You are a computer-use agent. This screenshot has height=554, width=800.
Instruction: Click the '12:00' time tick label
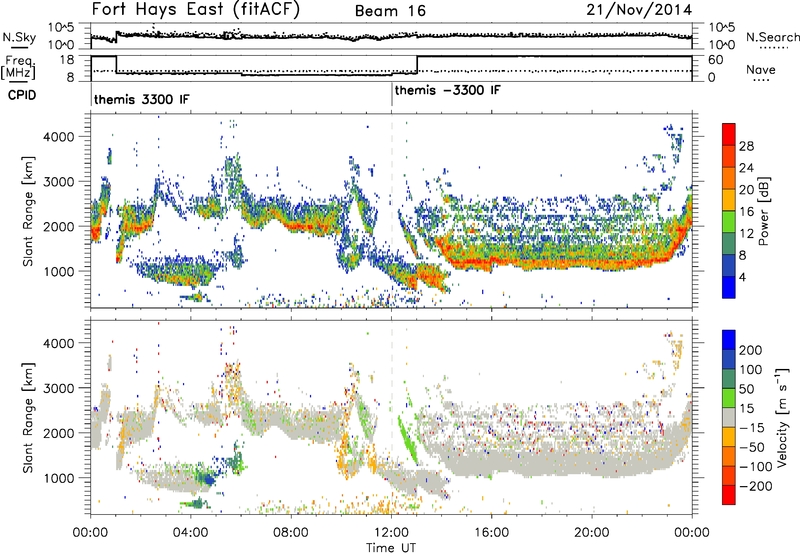point(391,533)
